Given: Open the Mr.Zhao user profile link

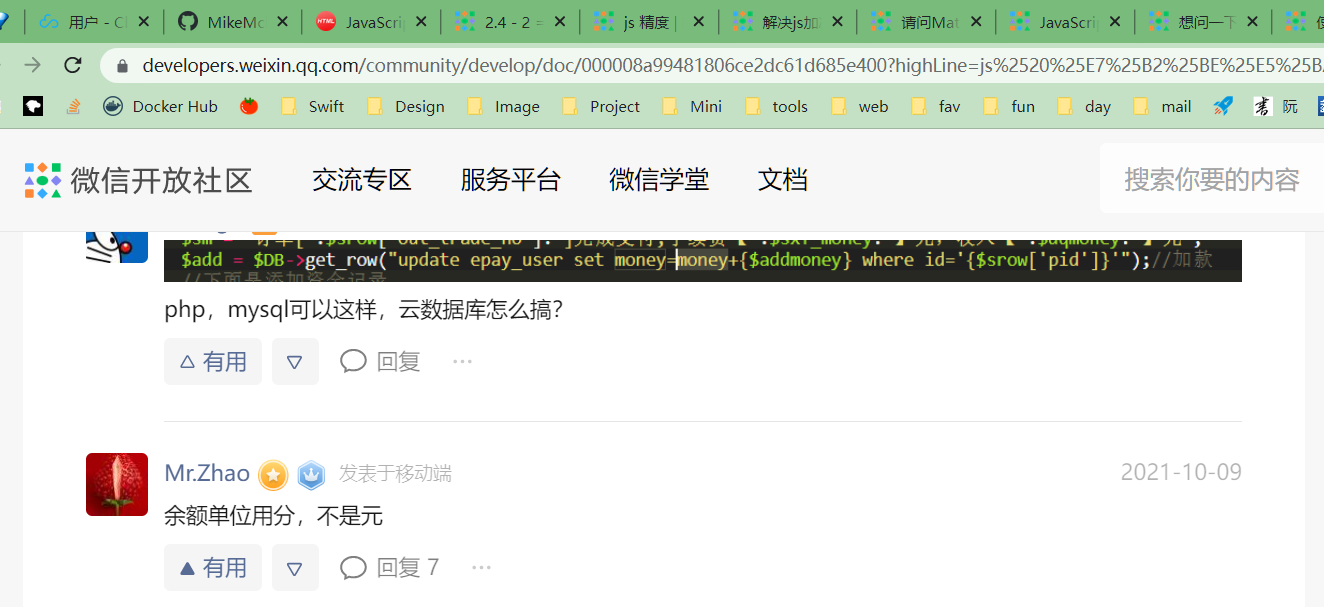Looking at the screenshot, I should coord(207,473).
